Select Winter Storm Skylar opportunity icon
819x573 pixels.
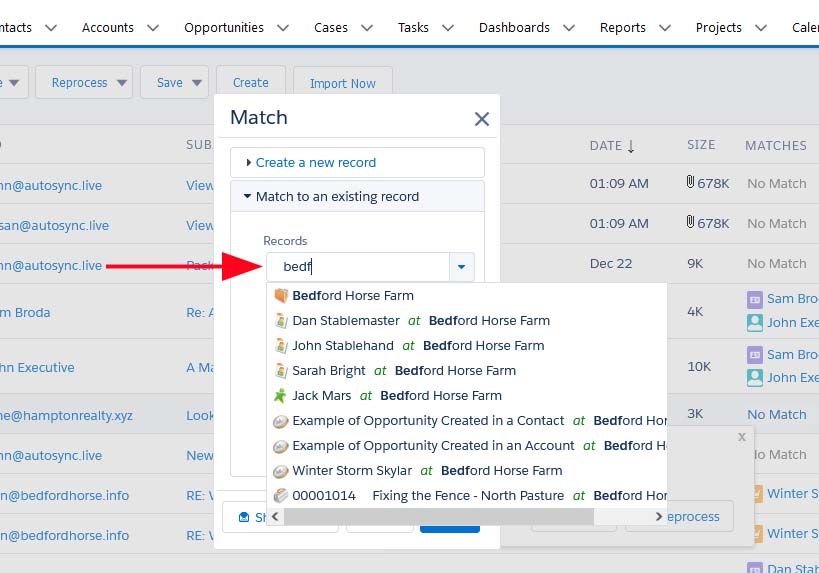tap(281, 471)
